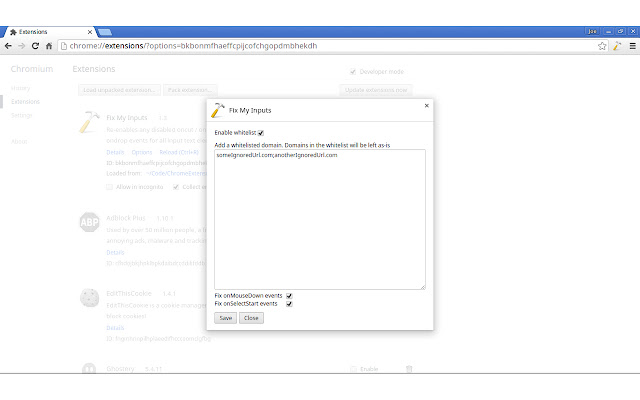
Task: Open History in Chromium sidebar
Action: pos(20,88)
